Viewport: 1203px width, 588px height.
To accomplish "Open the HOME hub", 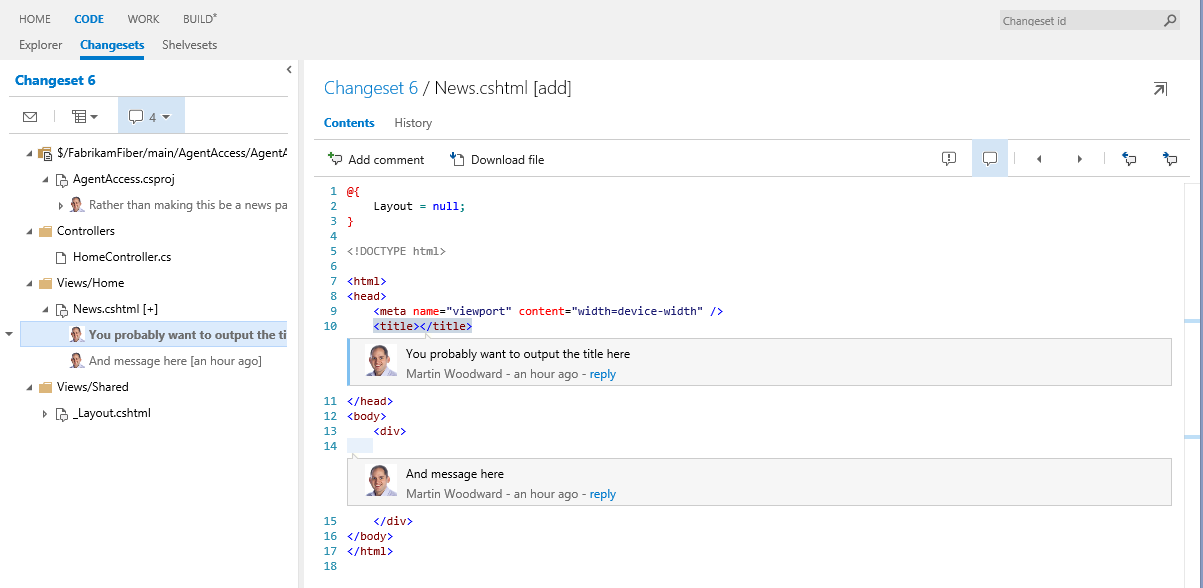I will click(x=35, y=19).
